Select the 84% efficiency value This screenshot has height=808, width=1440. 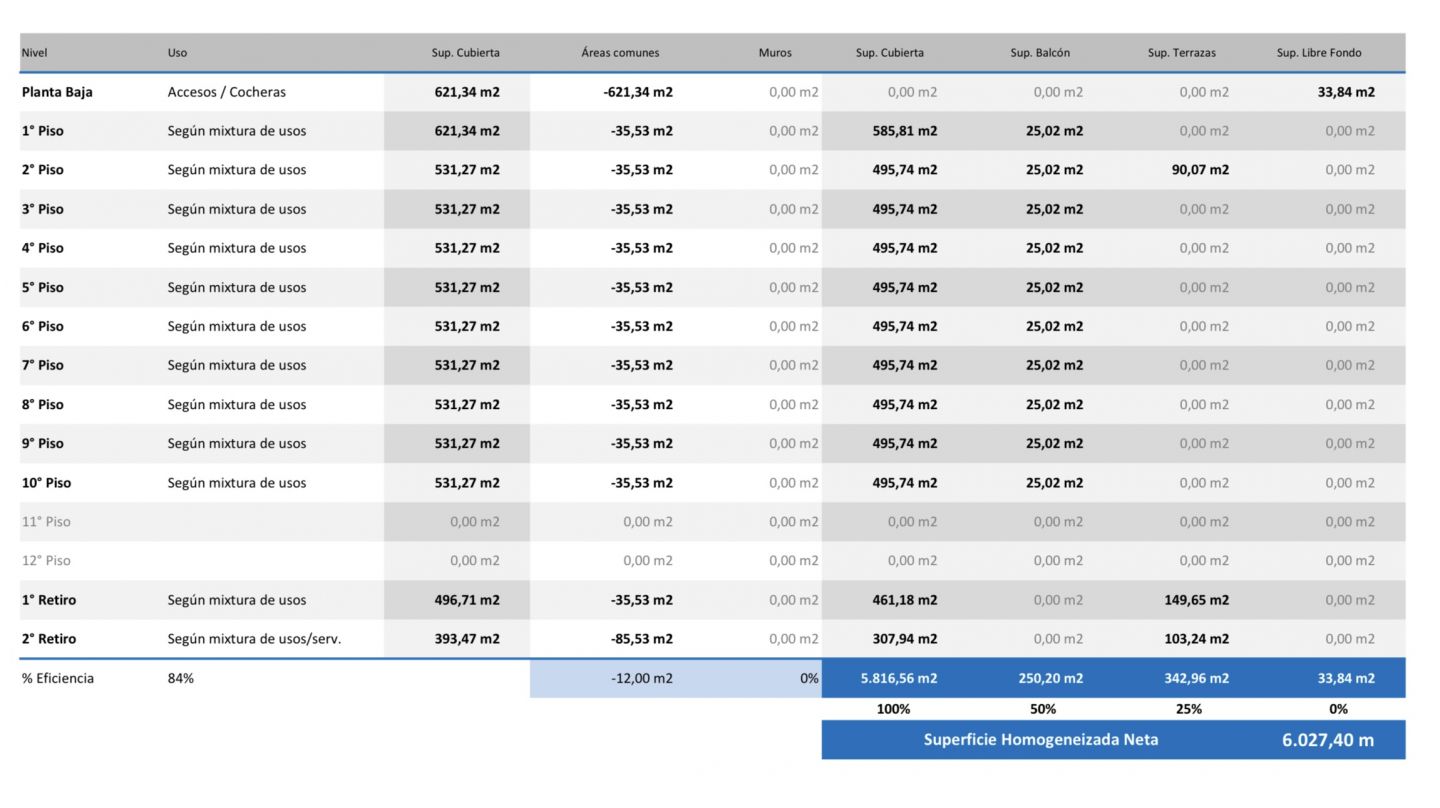[x=181, y=678]
